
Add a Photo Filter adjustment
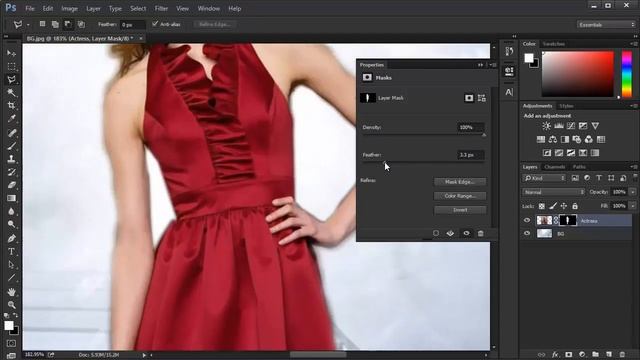click(577, 140)
